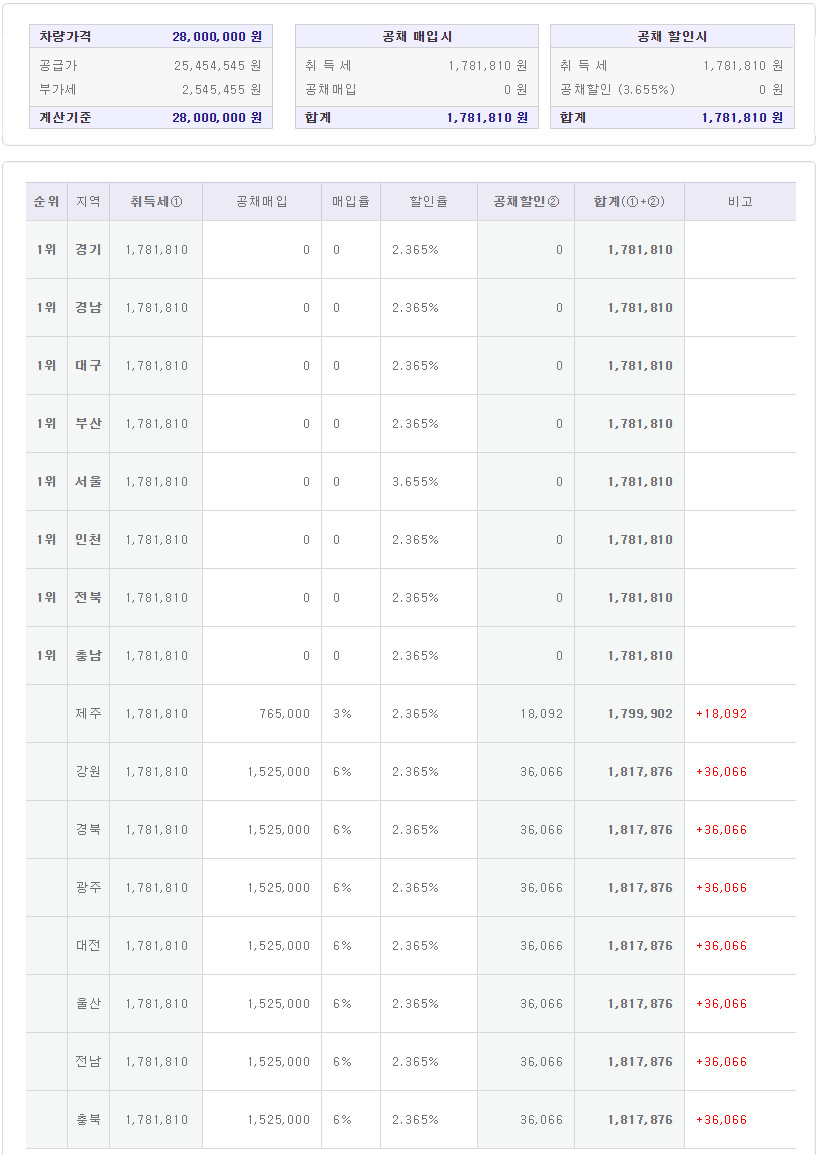The image size is (821, 1155).
Task: Select the 충남 region cell
Action: coord(88,656)
